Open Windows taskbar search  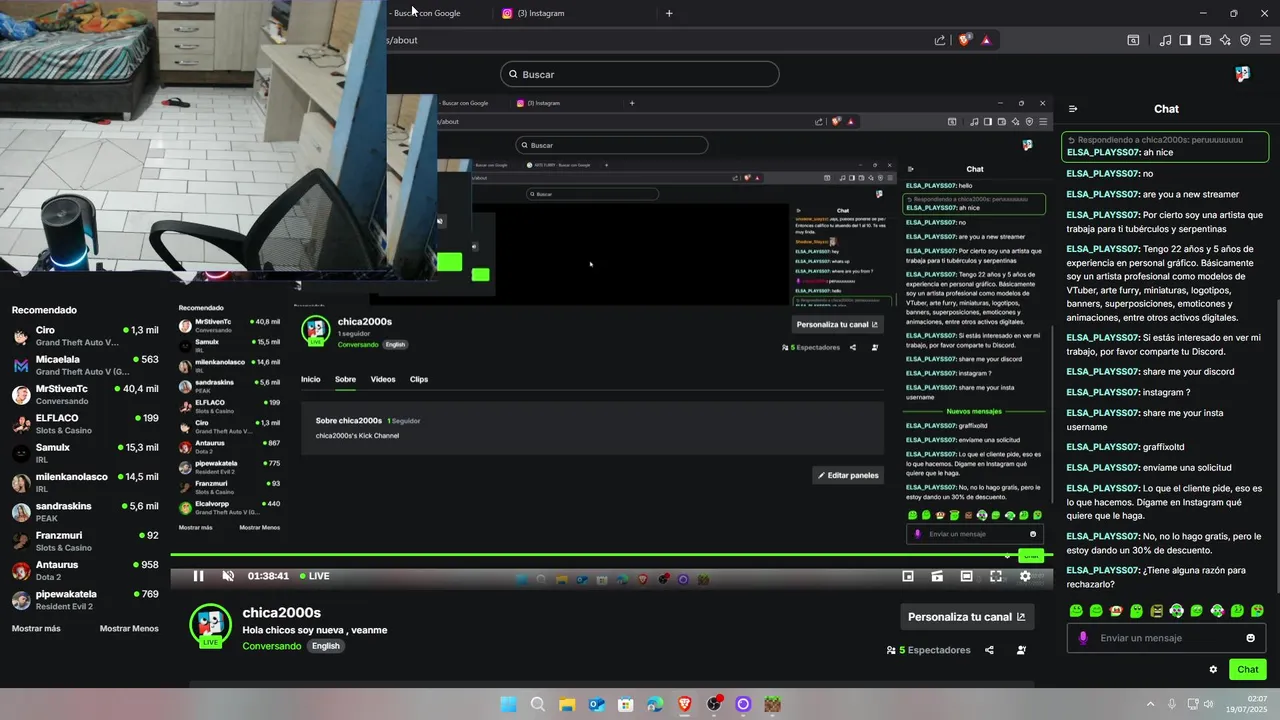pyautogui.click(x=538, y=704)
